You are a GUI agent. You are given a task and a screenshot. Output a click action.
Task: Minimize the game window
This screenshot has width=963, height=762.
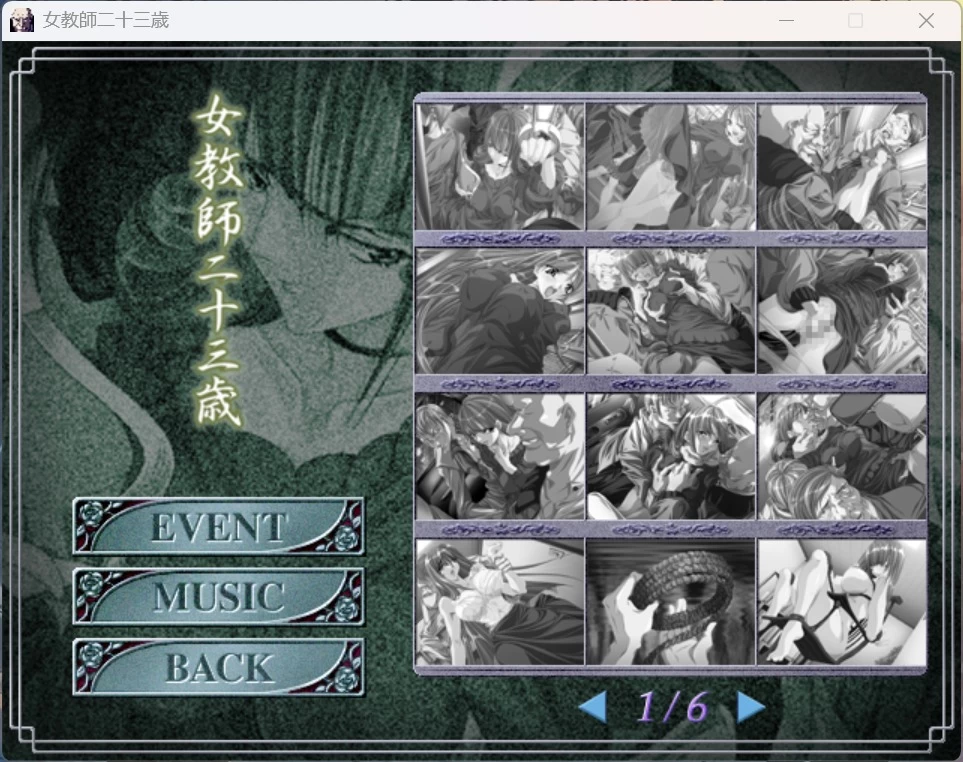point(786,20)
